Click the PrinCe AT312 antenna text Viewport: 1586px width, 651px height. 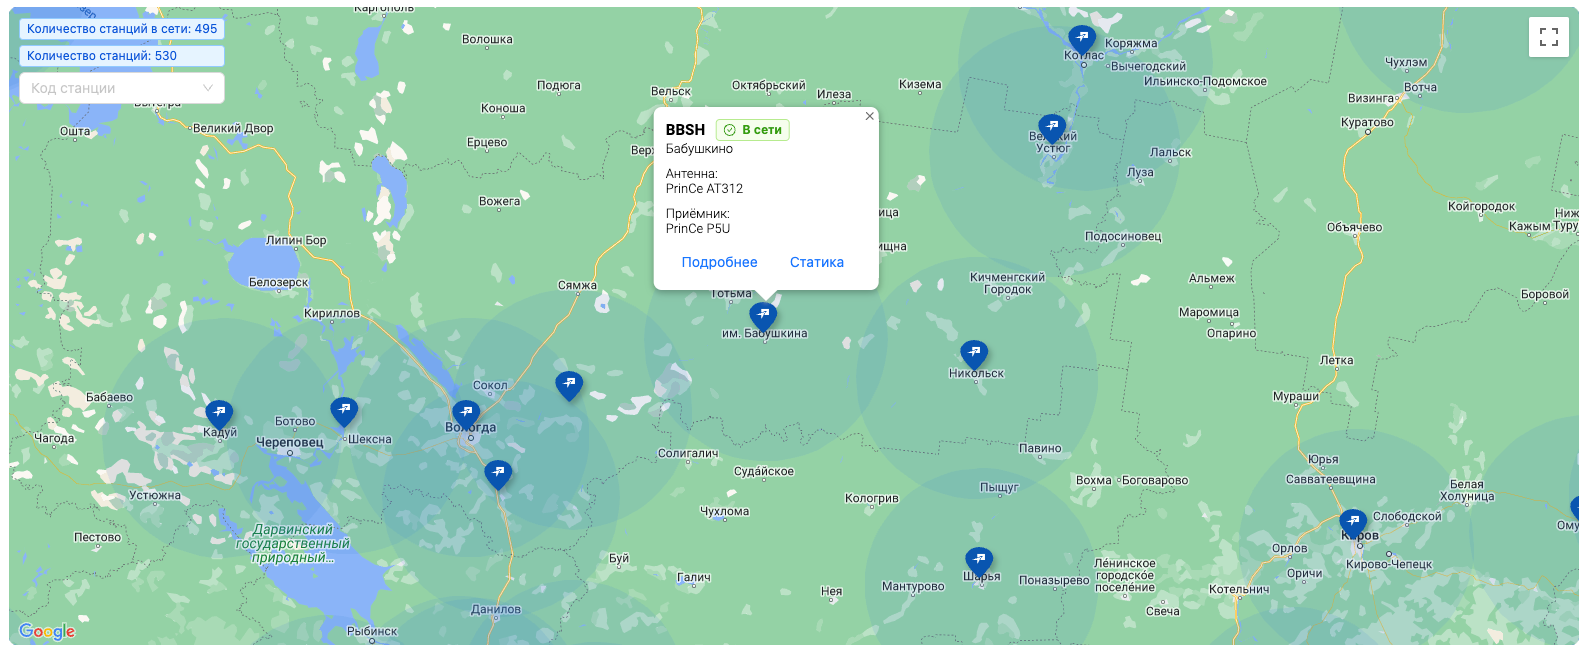click(704, 188)
